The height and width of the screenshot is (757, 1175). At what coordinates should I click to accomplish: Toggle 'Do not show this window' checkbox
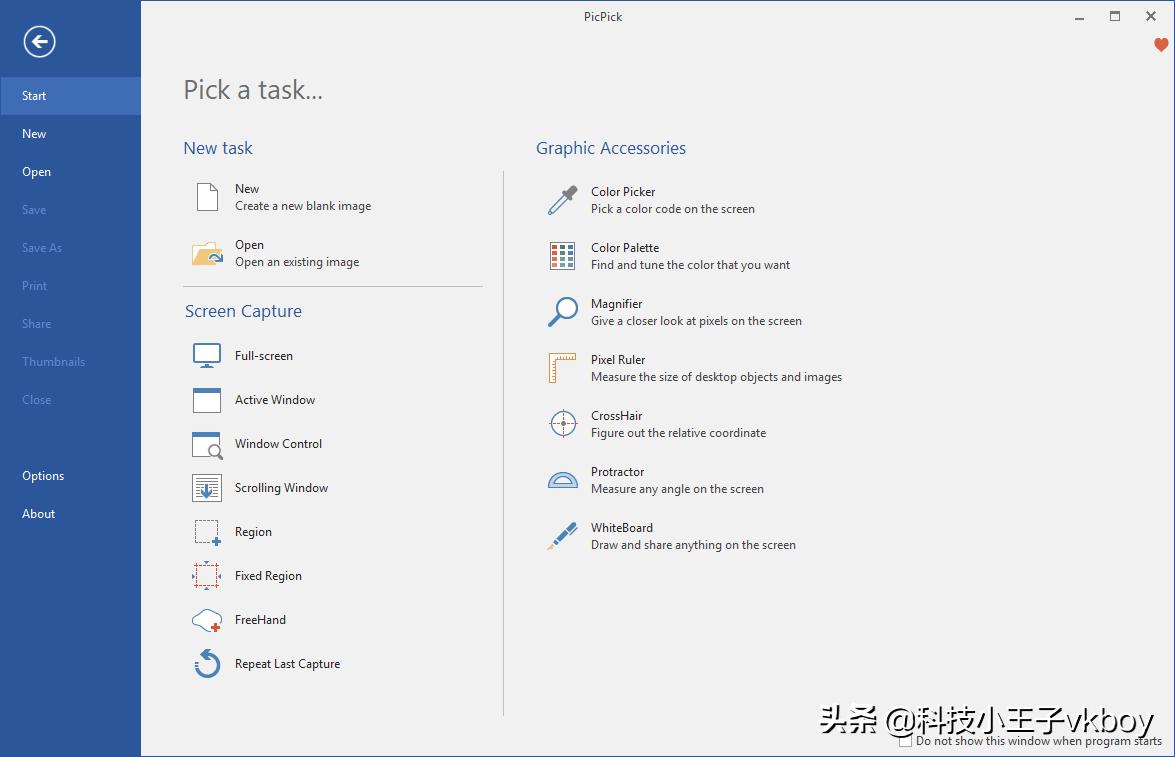[905, 741]
